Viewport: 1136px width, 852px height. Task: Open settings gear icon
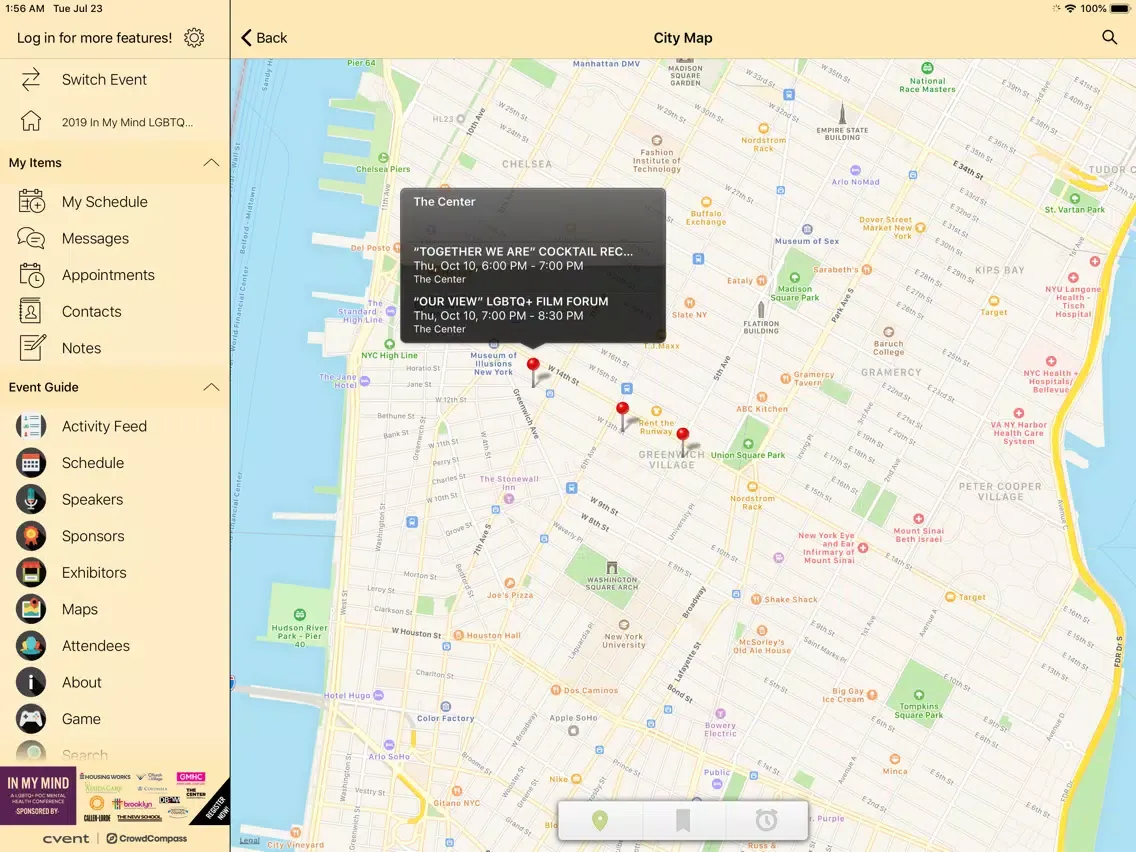194,38
